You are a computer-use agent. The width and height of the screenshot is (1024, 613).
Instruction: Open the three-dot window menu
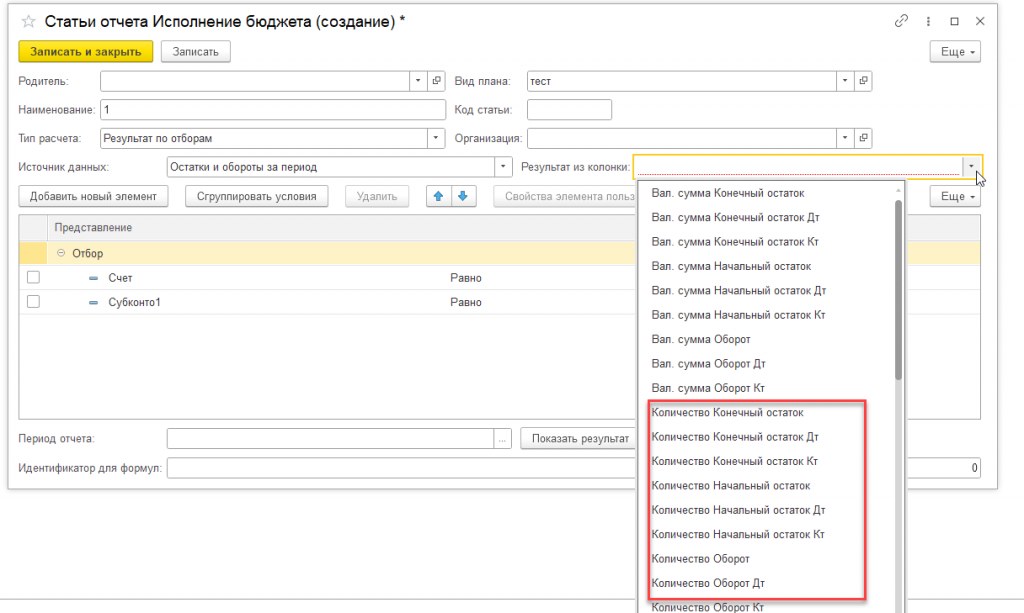click(x=928, y=22)
